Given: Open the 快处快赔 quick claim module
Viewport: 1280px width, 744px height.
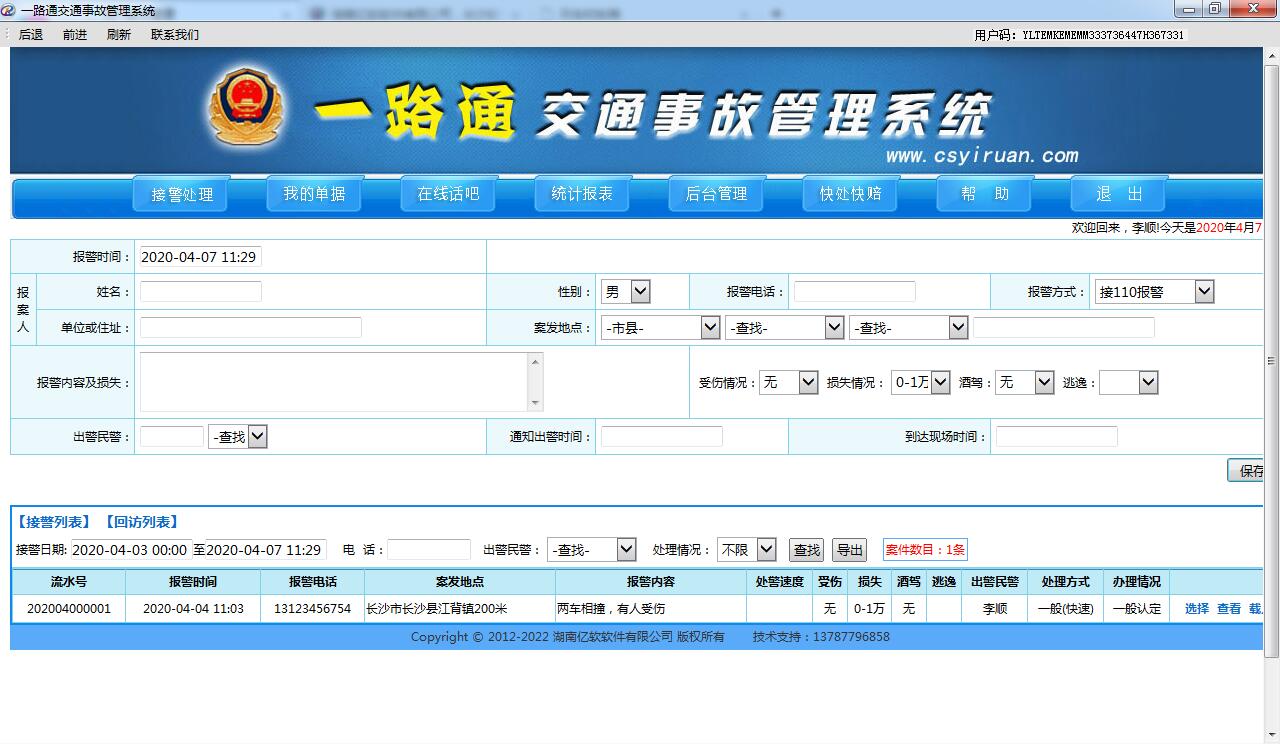Looking at the screenshot, I should point(849,194).
